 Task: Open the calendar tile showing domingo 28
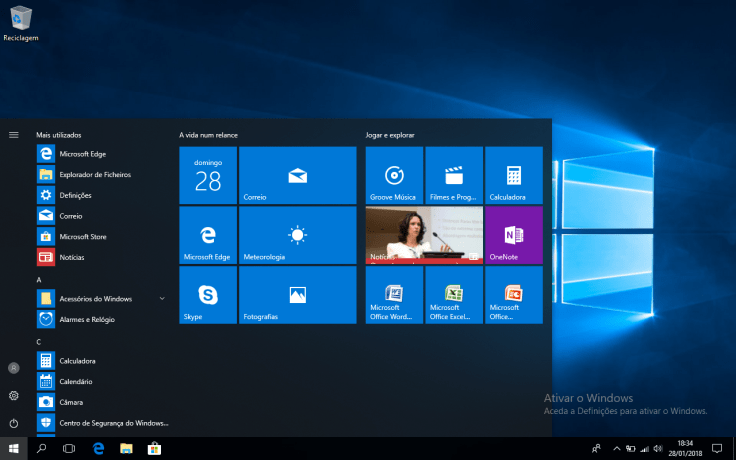[x=208, y=175]
